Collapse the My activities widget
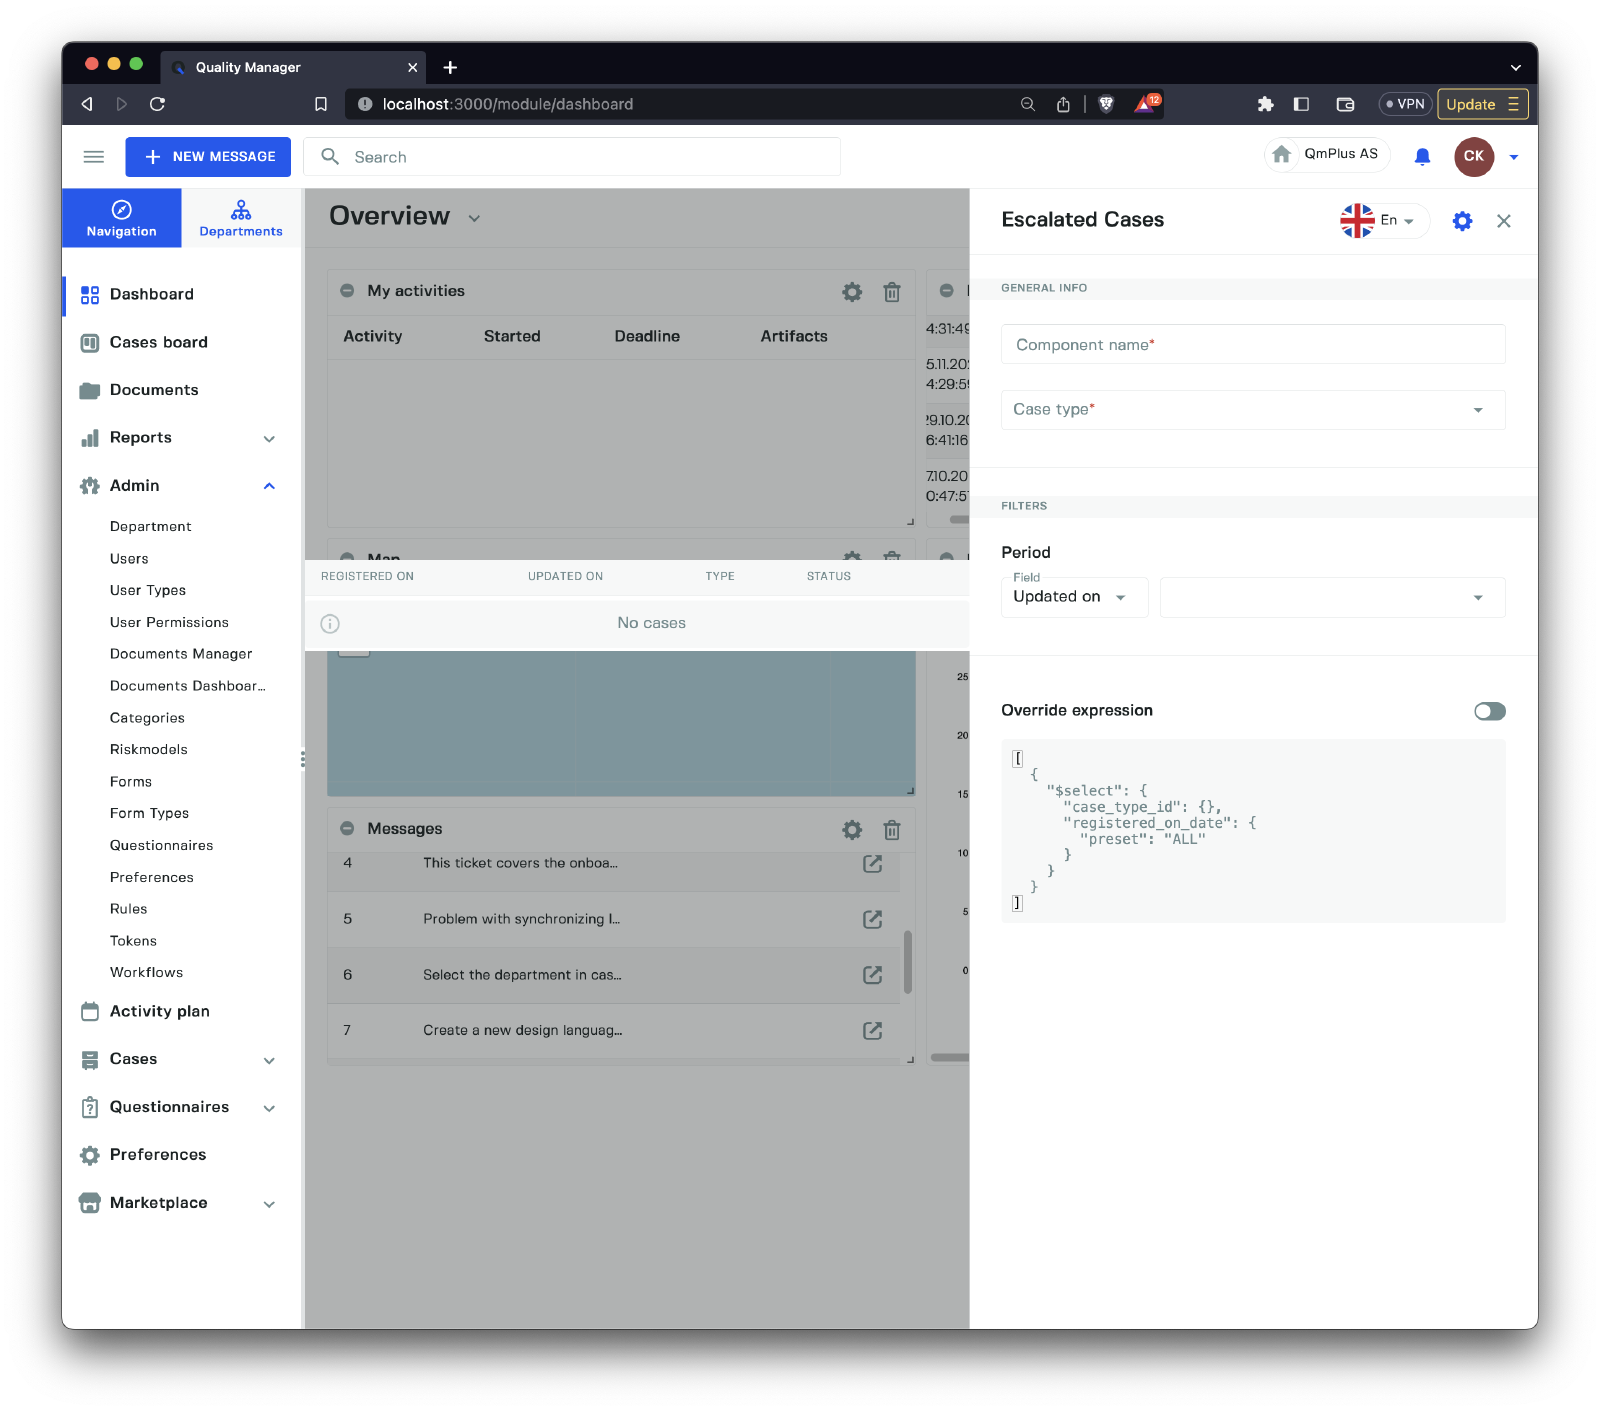 coord(347,291)
